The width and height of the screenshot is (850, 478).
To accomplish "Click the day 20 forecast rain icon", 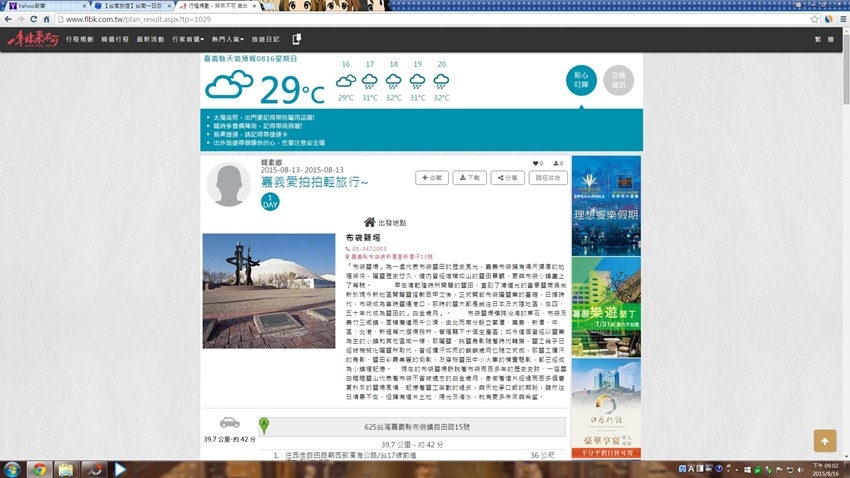I will [x=441, y=81].
